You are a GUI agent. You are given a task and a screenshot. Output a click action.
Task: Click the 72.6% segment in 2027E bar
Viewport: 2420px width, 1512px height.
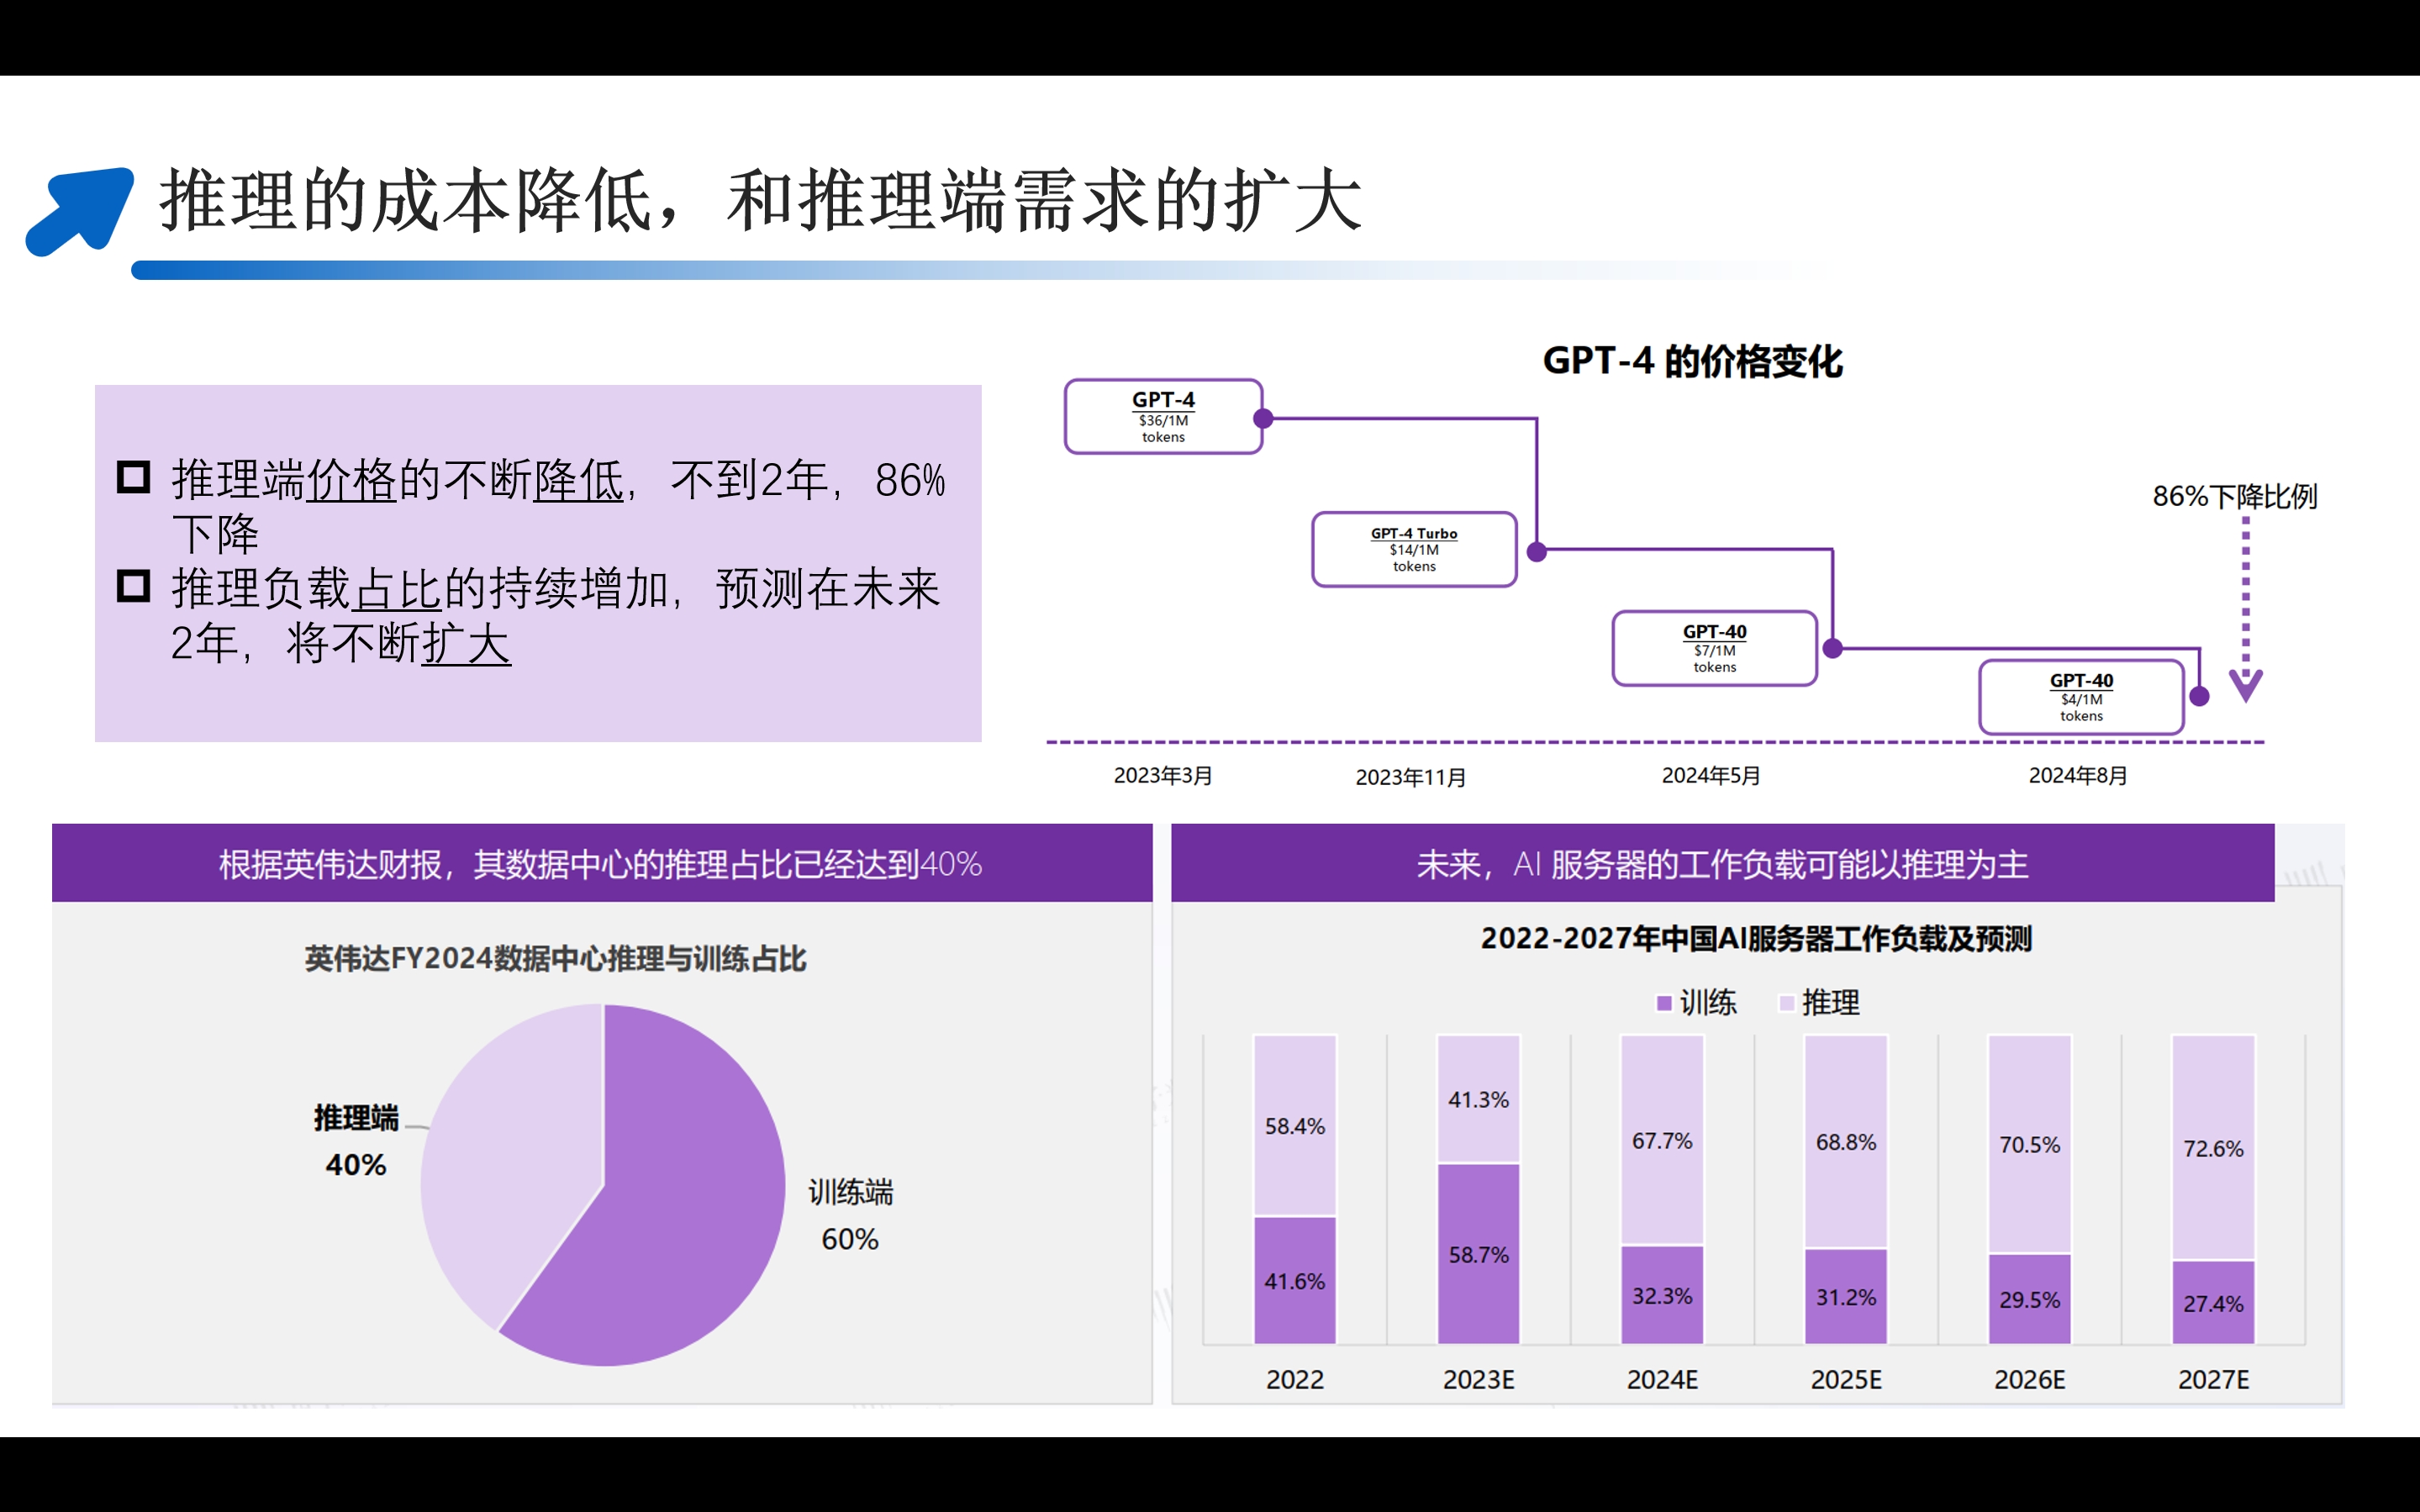[x=2213, y=1147]
